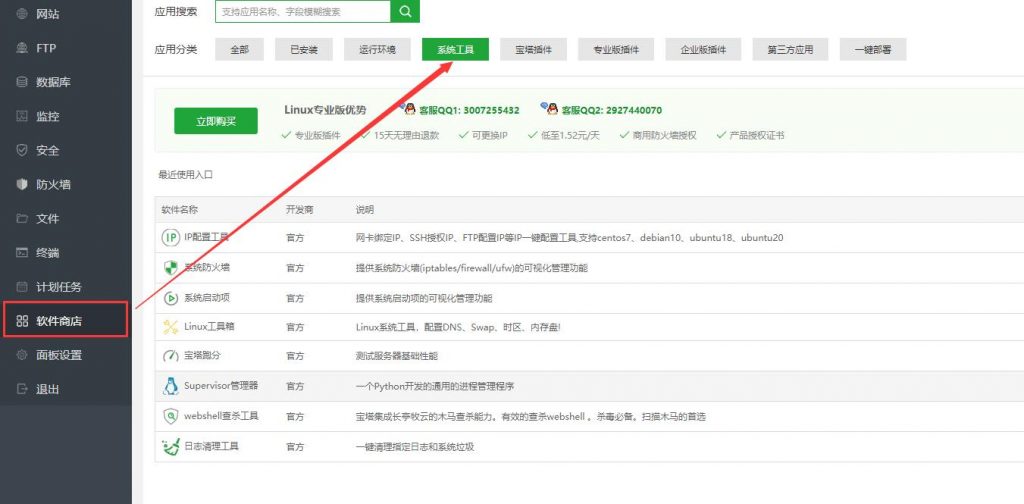Click the panel settings gear icon

[22, 354]
